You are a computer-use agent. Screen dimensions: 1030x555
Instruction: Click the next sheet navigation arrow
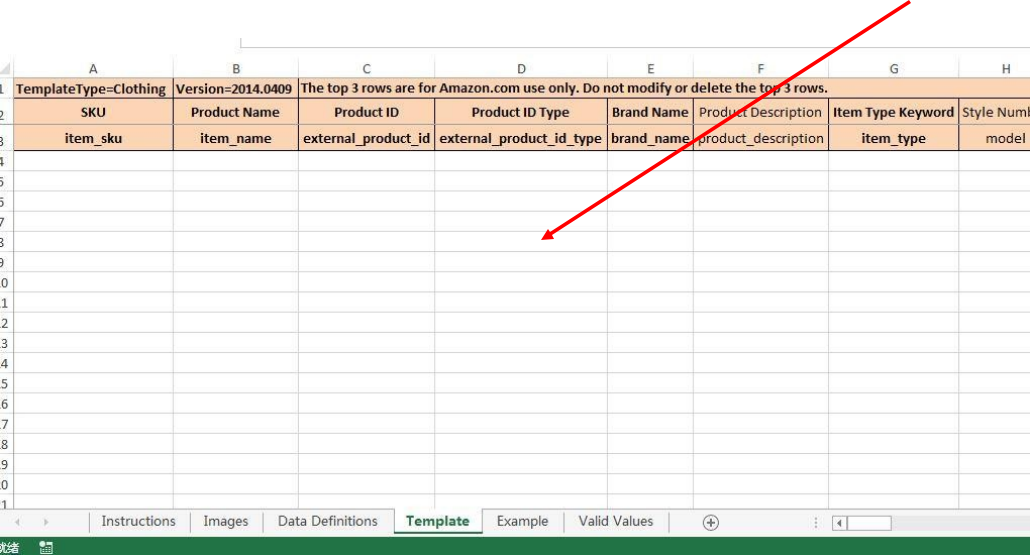click(x=45, y=522)
